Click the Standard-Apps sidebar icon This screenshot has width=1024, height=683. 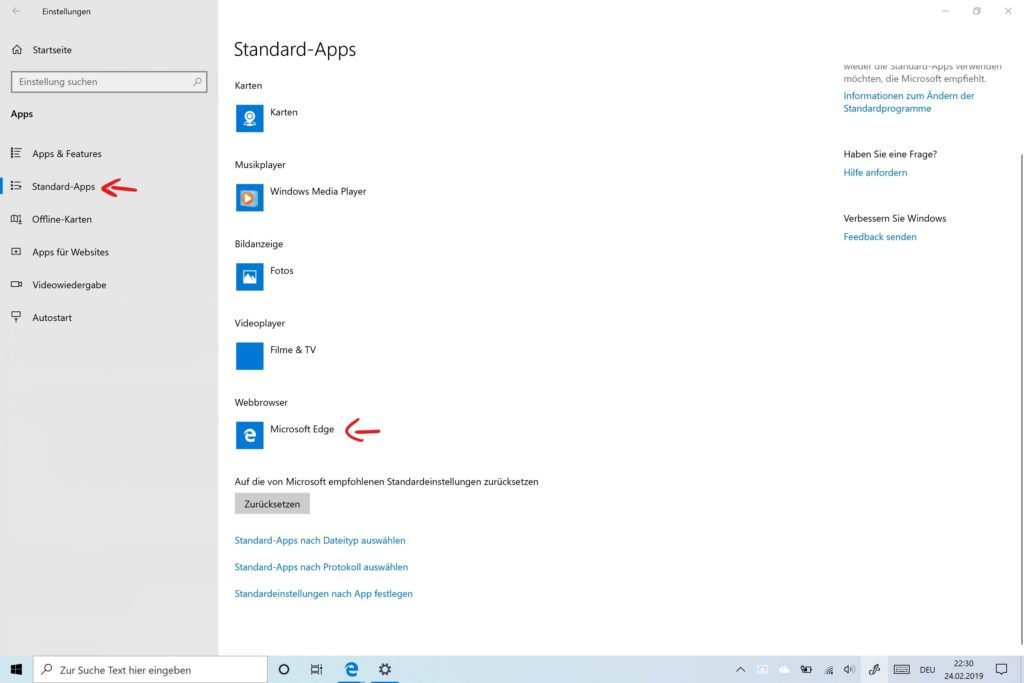16,186
